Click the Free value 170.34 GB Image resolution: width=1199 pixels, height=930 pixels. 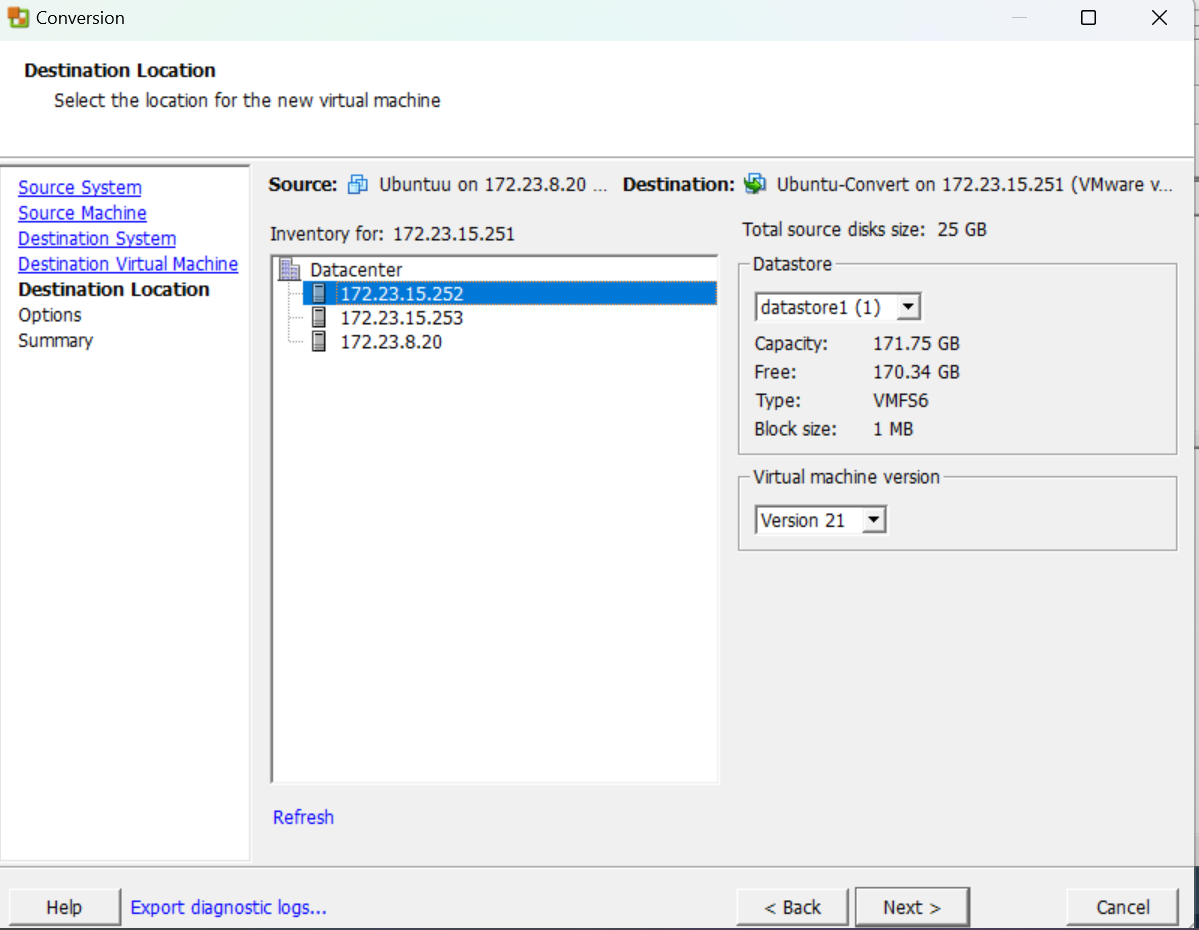916,372
